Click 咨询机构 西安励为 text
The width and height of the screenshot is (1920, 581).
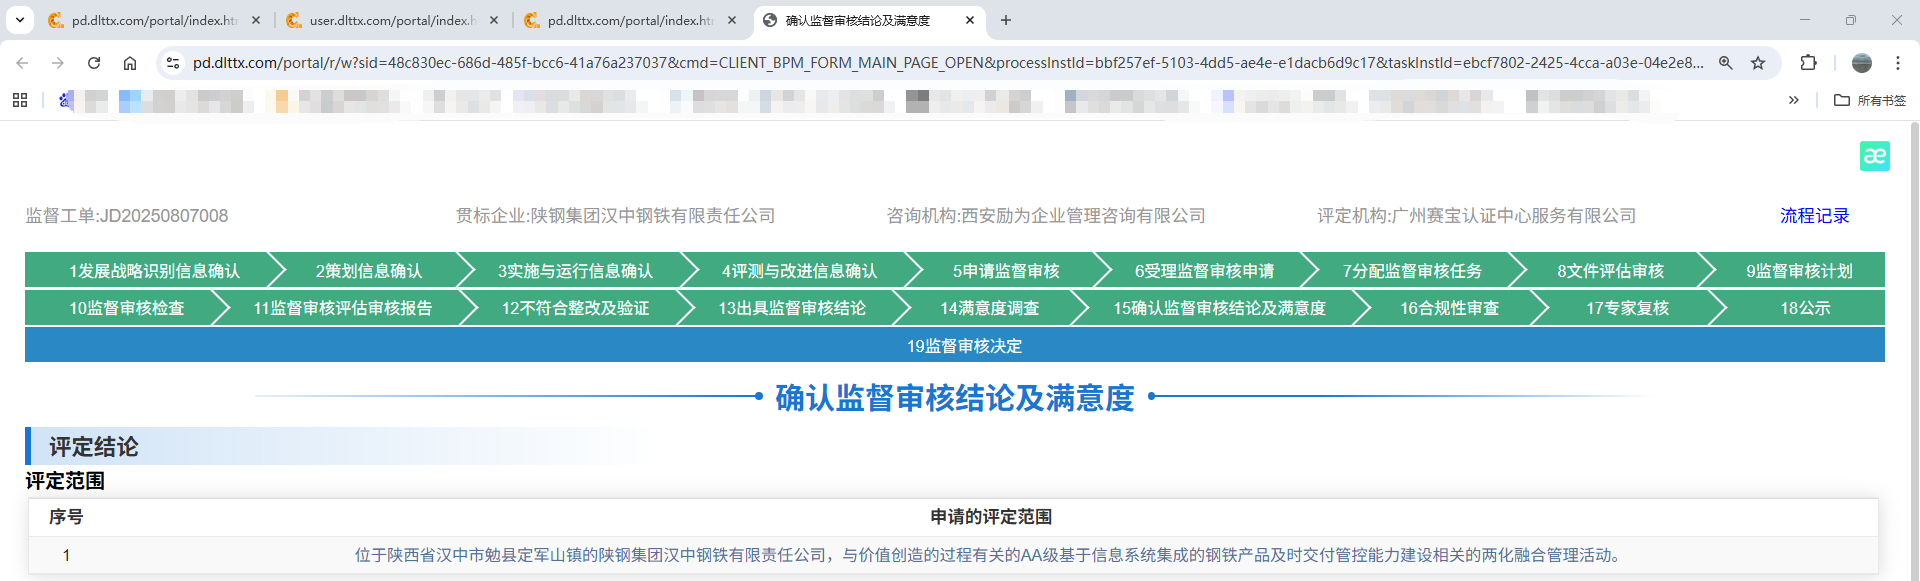coord(1046,216)
